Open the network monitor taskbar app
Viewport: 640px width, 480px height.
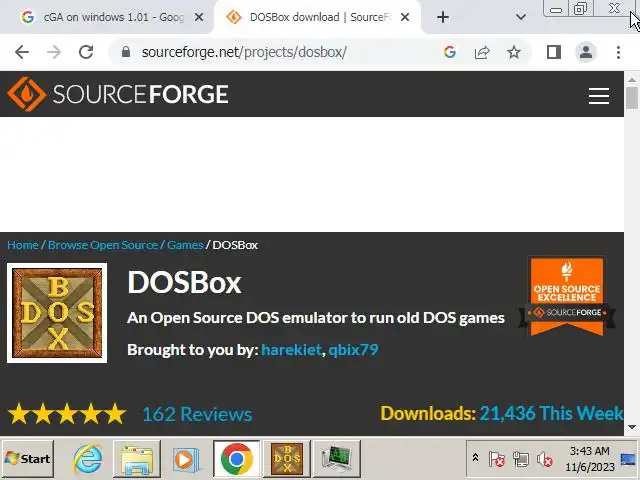(337, 459)
